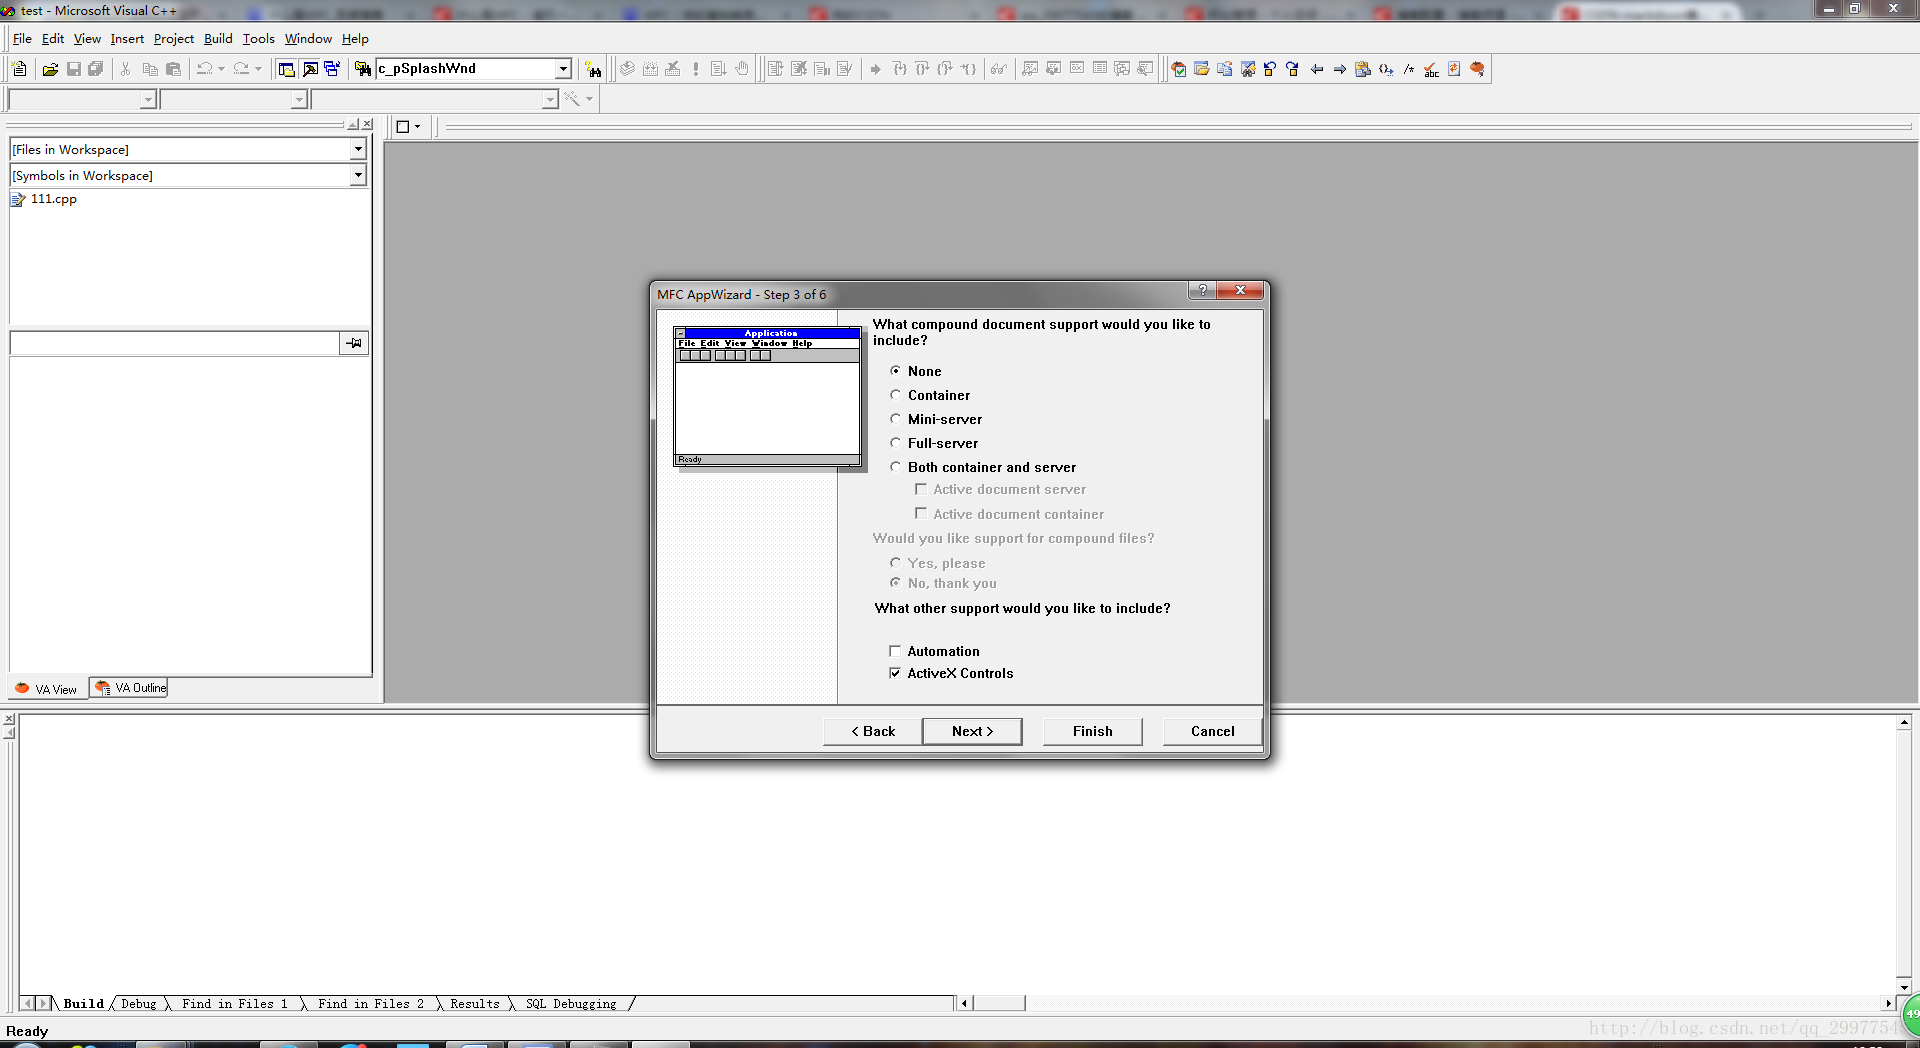The image size is (1920, 1048).
Task: Click the Copy toolbar icon
Action: (x=150, y=69)
